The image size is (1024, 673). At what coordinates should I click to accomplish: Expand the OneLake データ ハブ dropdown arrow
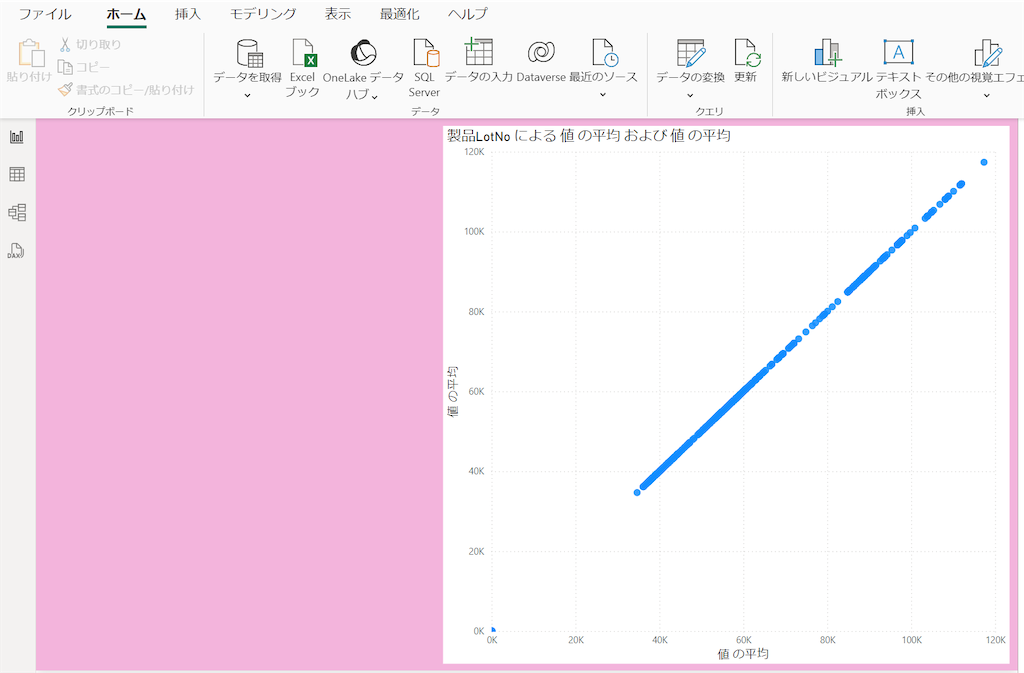point(376,97)
